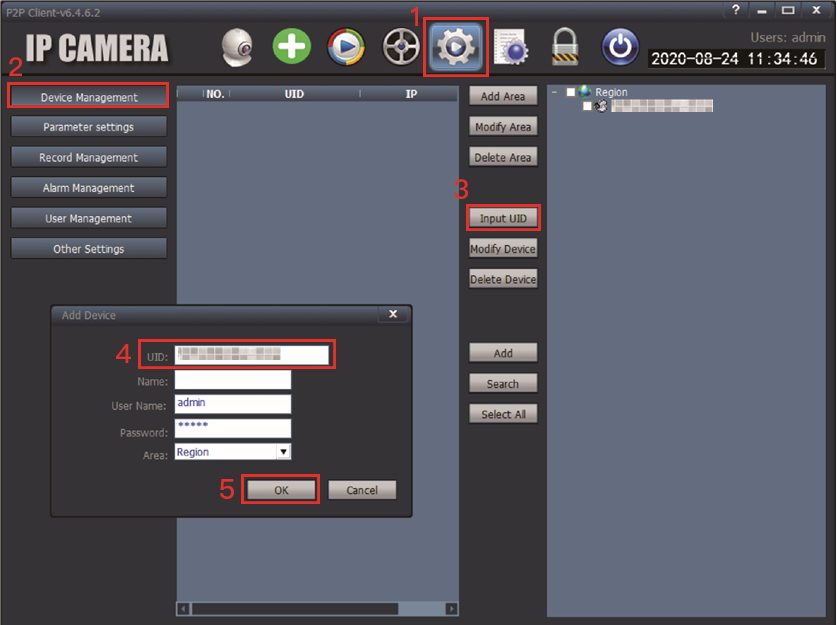The width and height of the screenshot is (837, 625).
Task: Close the Add Device dialog
Action: pos(393,314)
